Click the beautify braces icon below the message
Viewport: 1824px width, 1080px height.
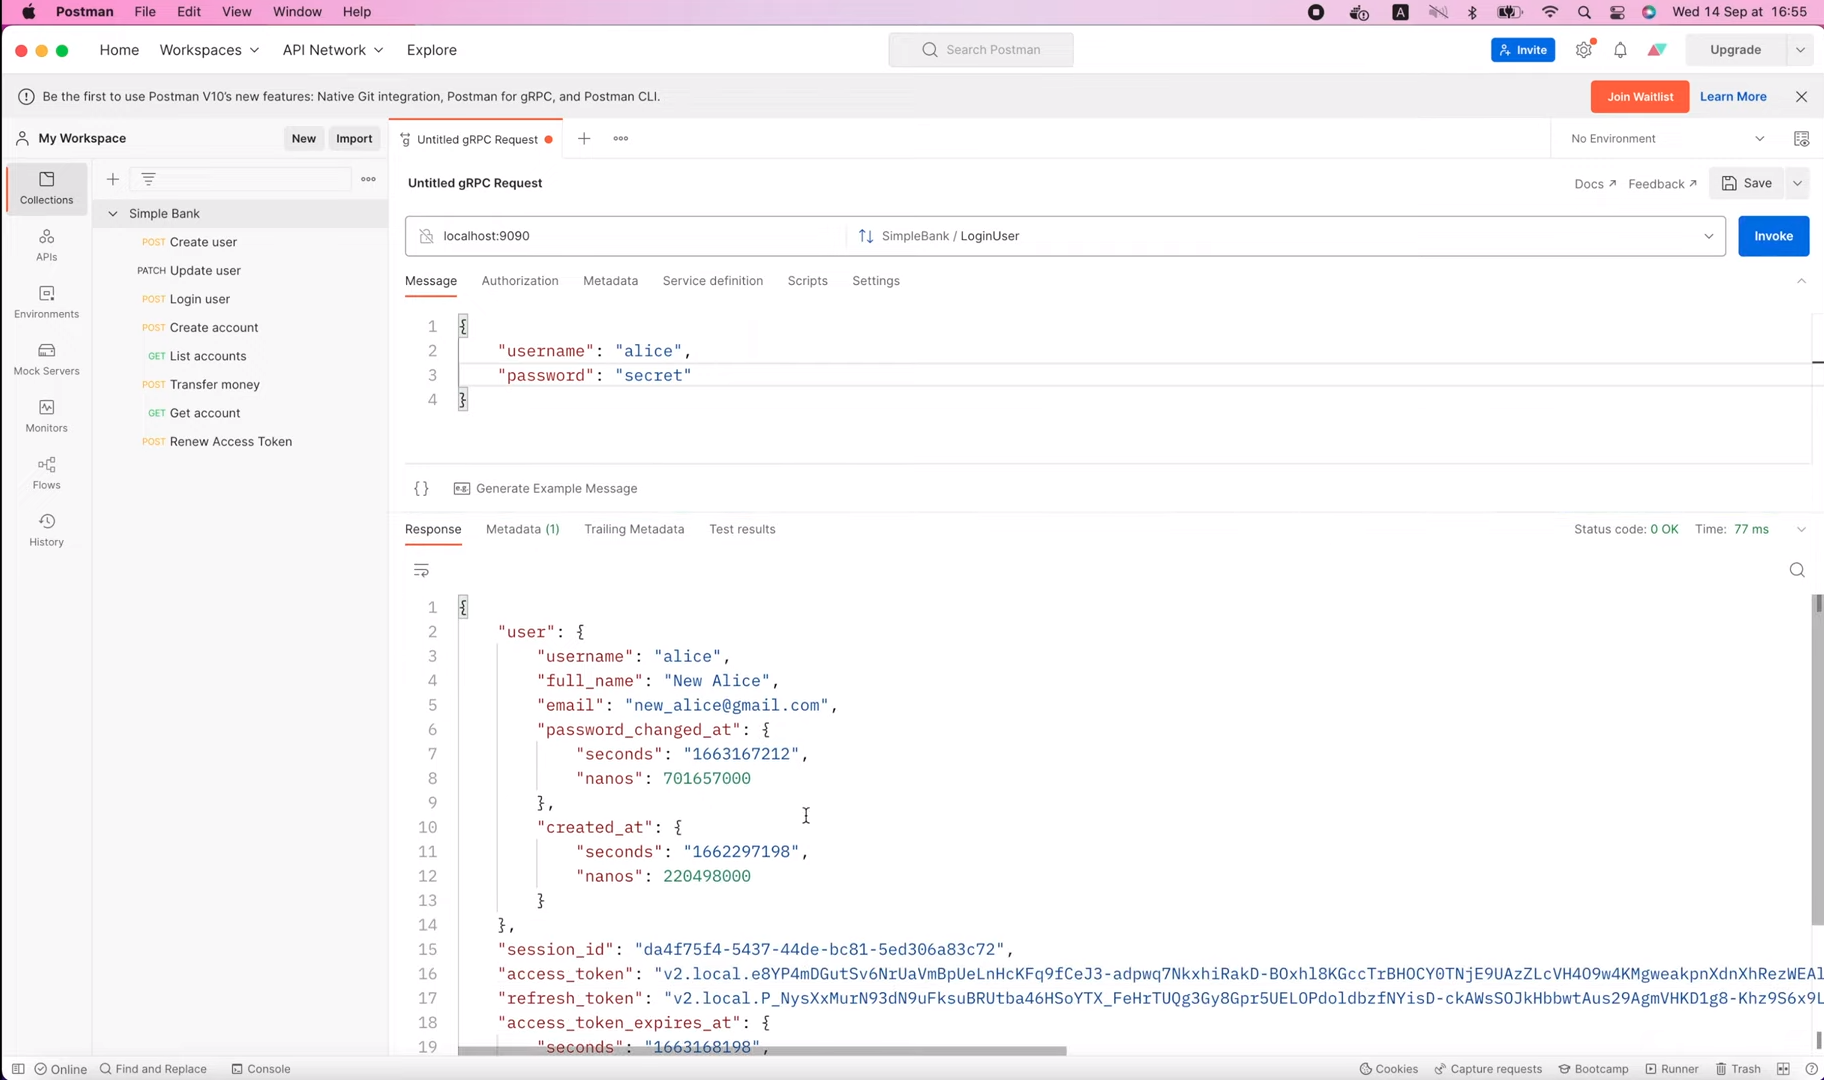(421, 488)
